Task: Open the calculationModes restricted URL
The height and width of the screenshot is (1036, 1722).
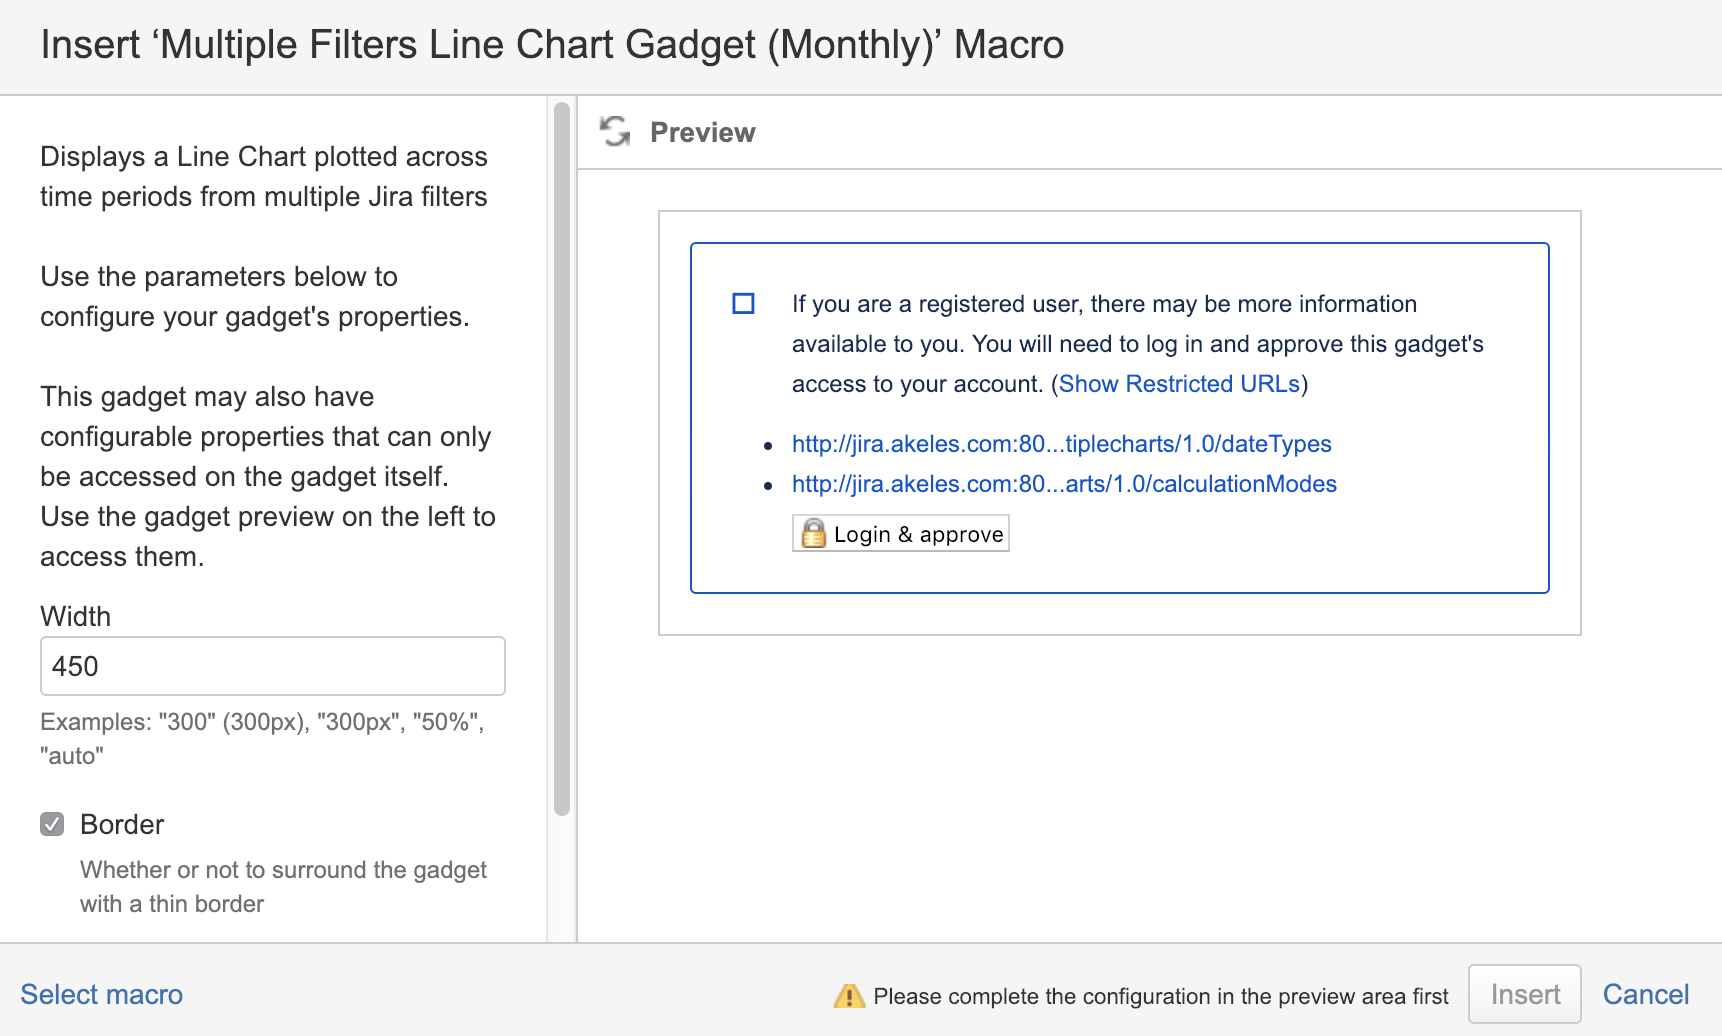Action: pyautogui.click(x=1064, y=483)
